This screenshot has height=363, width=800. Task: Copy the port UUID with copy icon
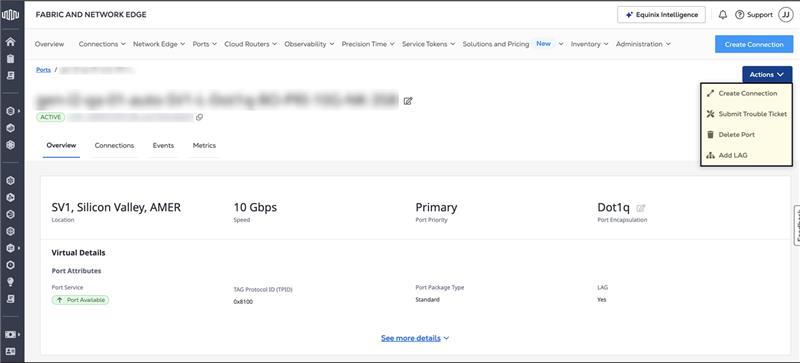tap(199, 117)
